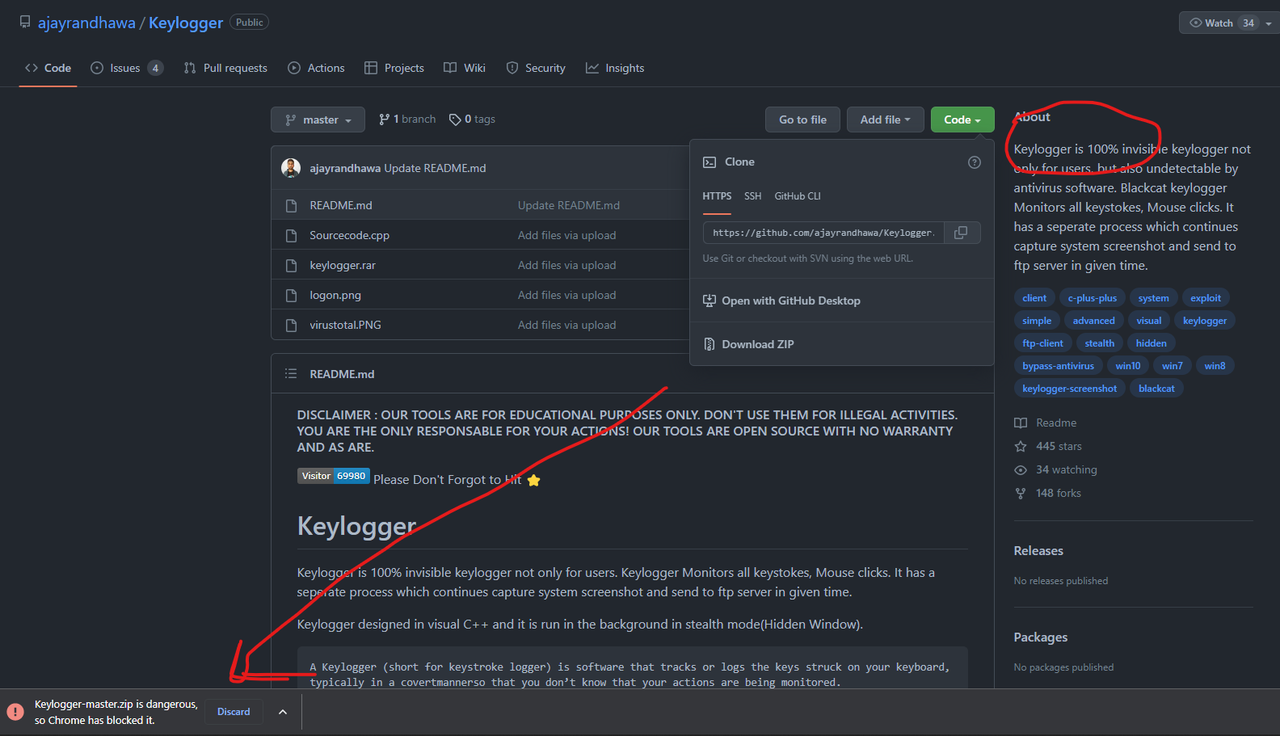1280x736 pixels.
Task: Copy the HTTPS clone URL to clipboard
Action: [x=961, y=233]
